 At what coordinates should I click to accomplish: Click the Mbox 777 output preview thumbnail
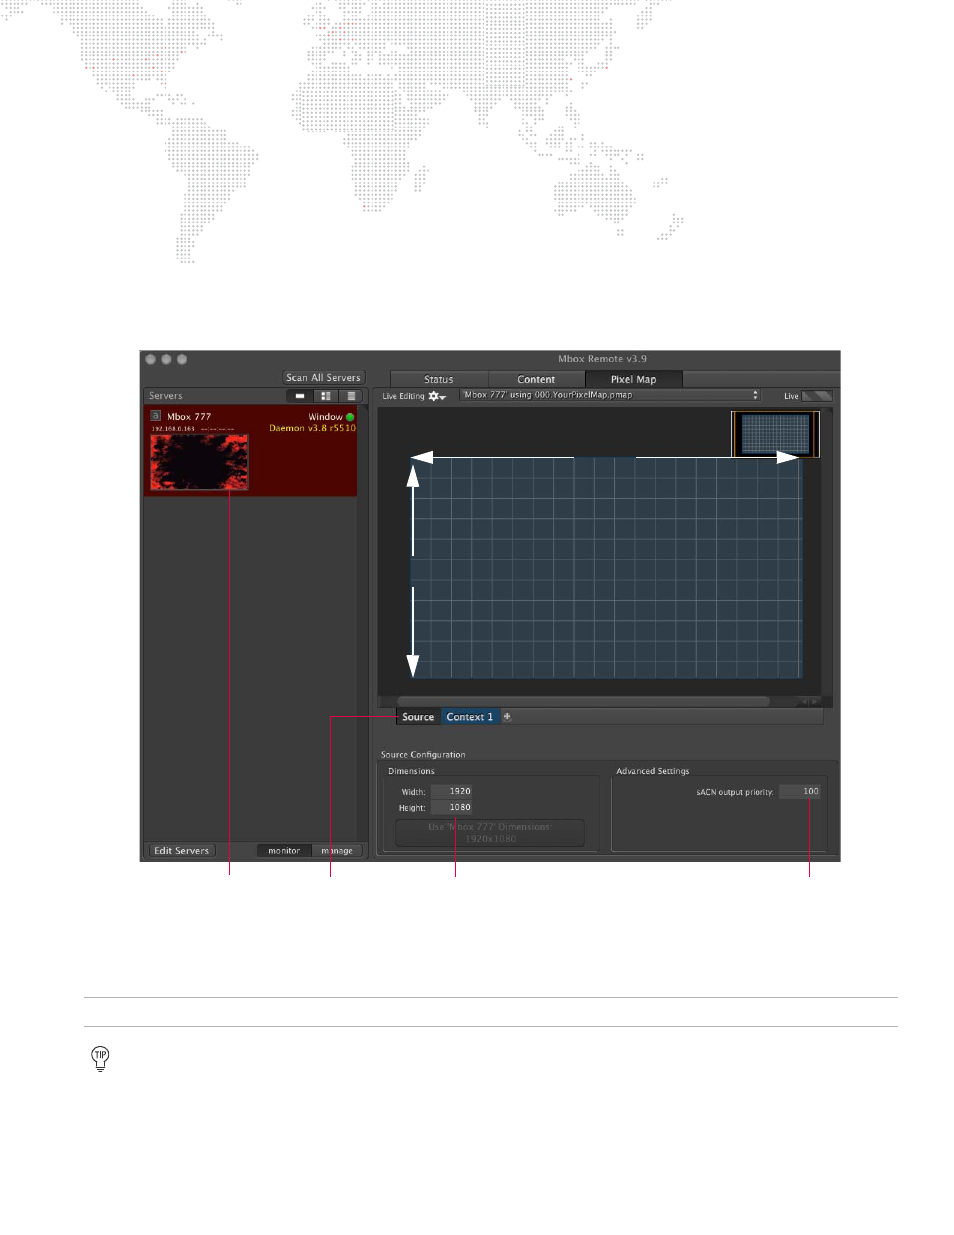[199, 462]
